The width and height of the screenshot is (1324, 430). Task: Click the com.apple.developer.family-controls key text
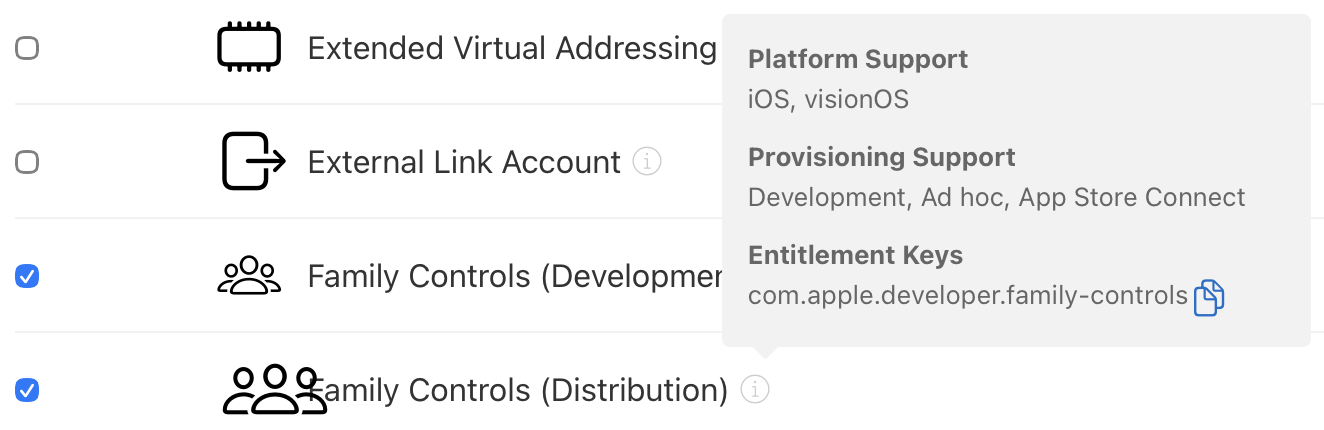click(x=967, y=297)
